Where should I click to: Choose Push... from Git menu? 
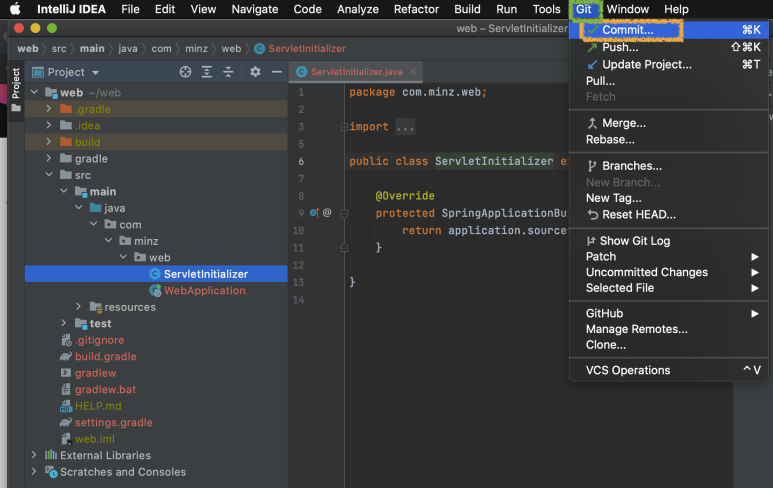(x=668, y=47)
